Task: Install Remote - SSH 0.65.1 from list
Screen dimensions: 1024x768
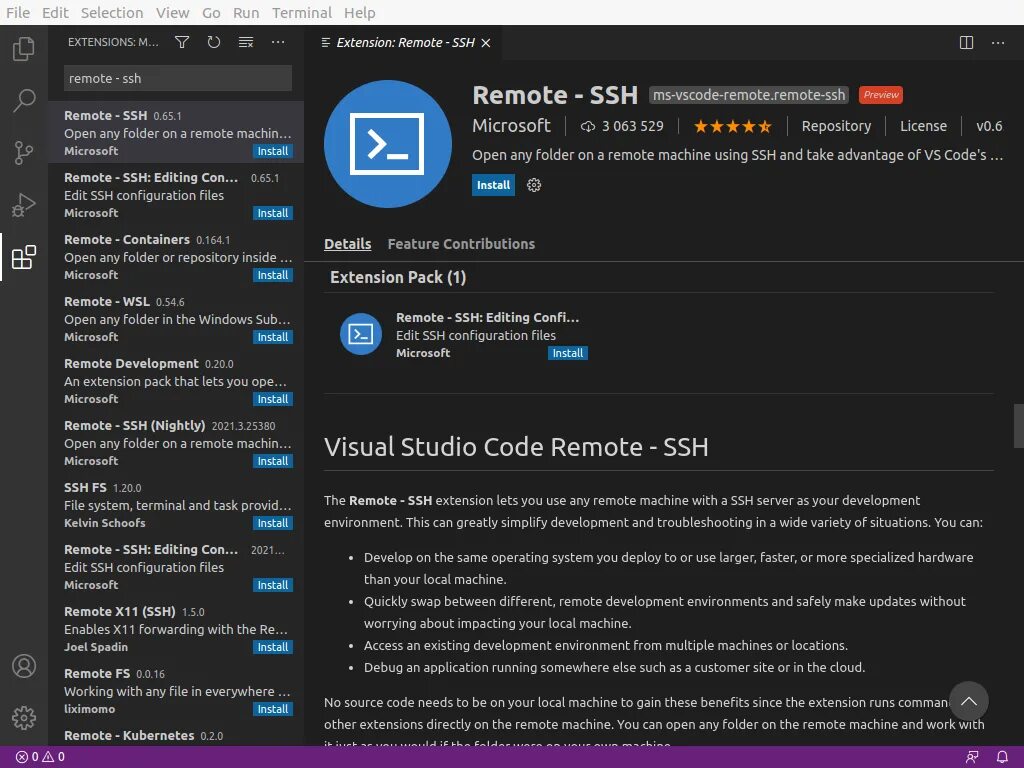Action: (x=273, y=151)
